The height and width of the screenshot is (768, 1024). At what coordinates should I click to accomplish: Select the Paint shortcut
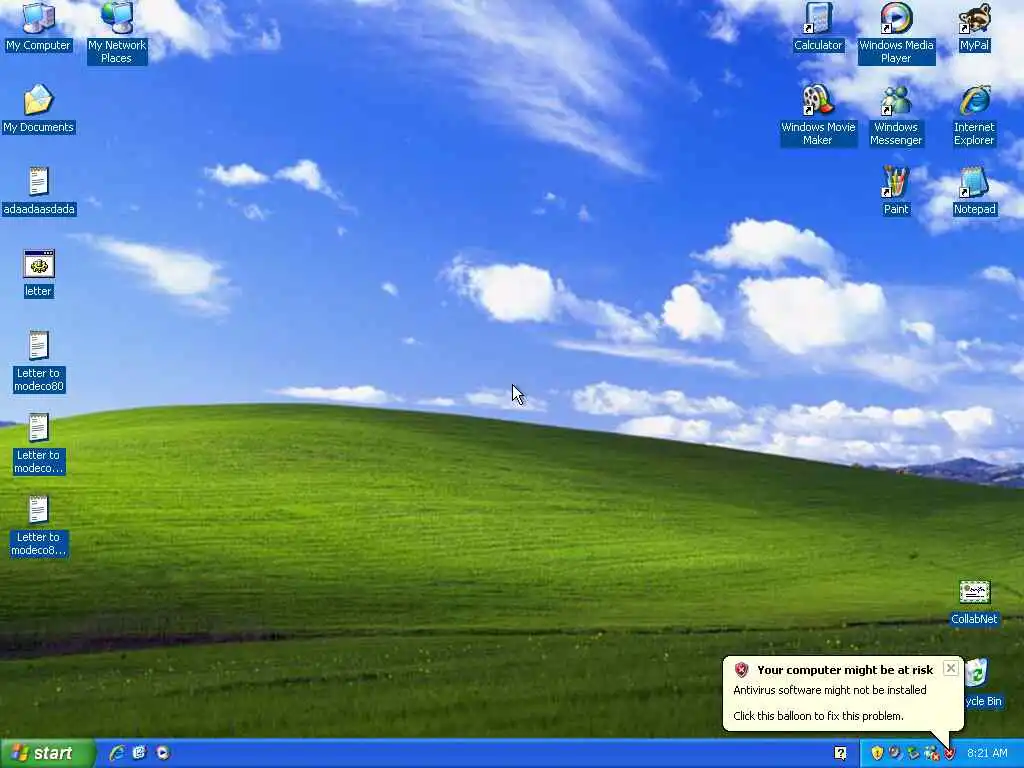(x=895, y=190)
